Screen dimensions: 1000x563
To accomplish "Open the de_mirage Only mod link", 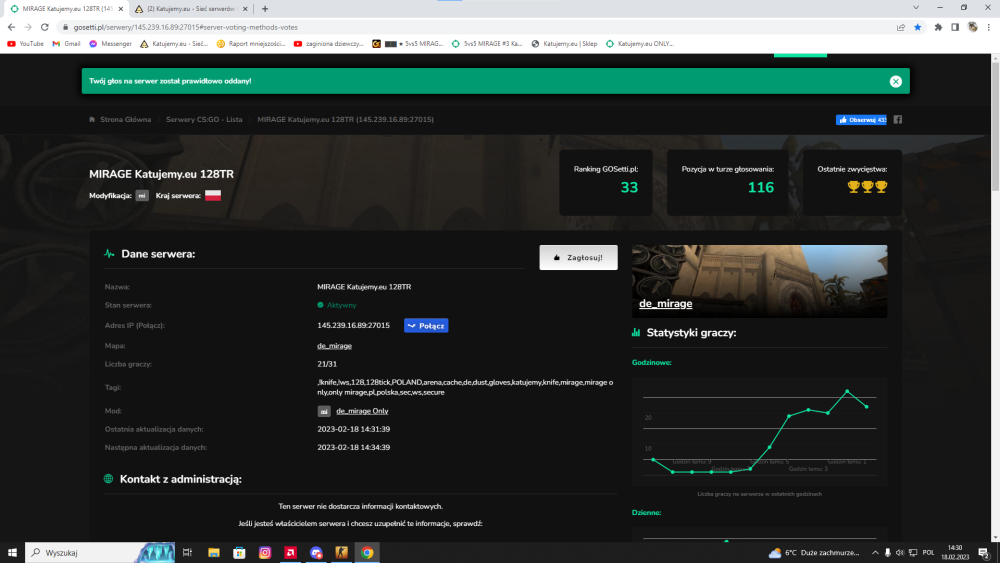I will coord(362,411).
